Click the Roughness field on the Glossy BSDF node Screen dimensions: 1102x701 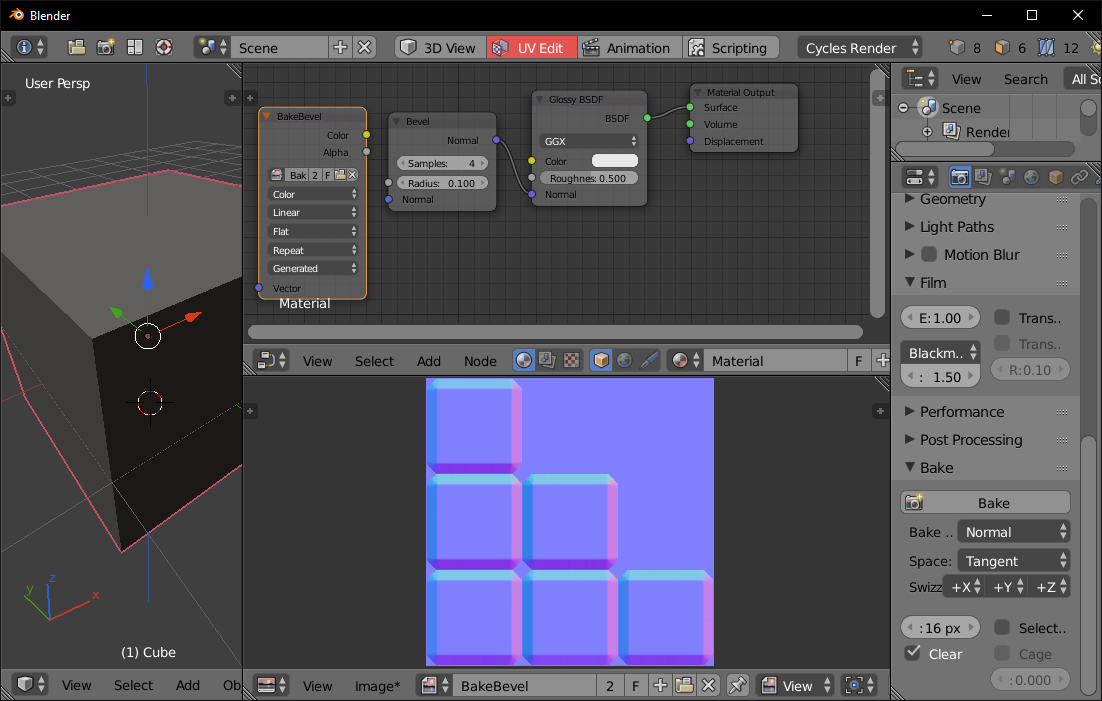coord(588,177)
